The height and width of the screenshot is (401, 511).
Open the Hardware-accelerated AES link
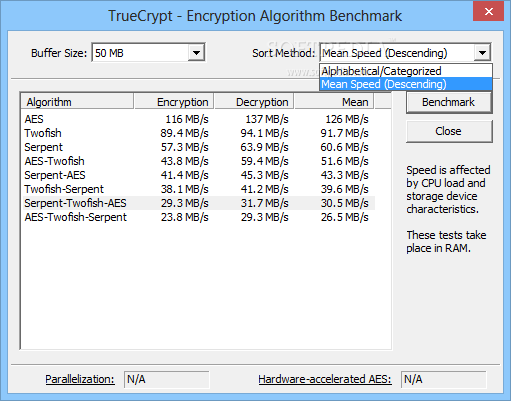325,379
